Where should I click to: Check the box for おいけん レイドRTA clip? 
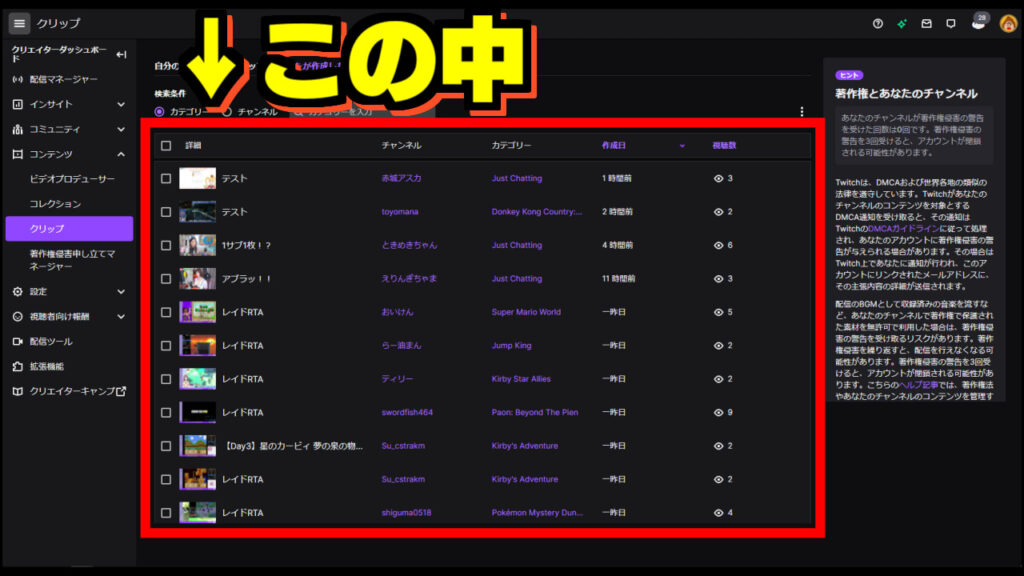pos(166,312)
